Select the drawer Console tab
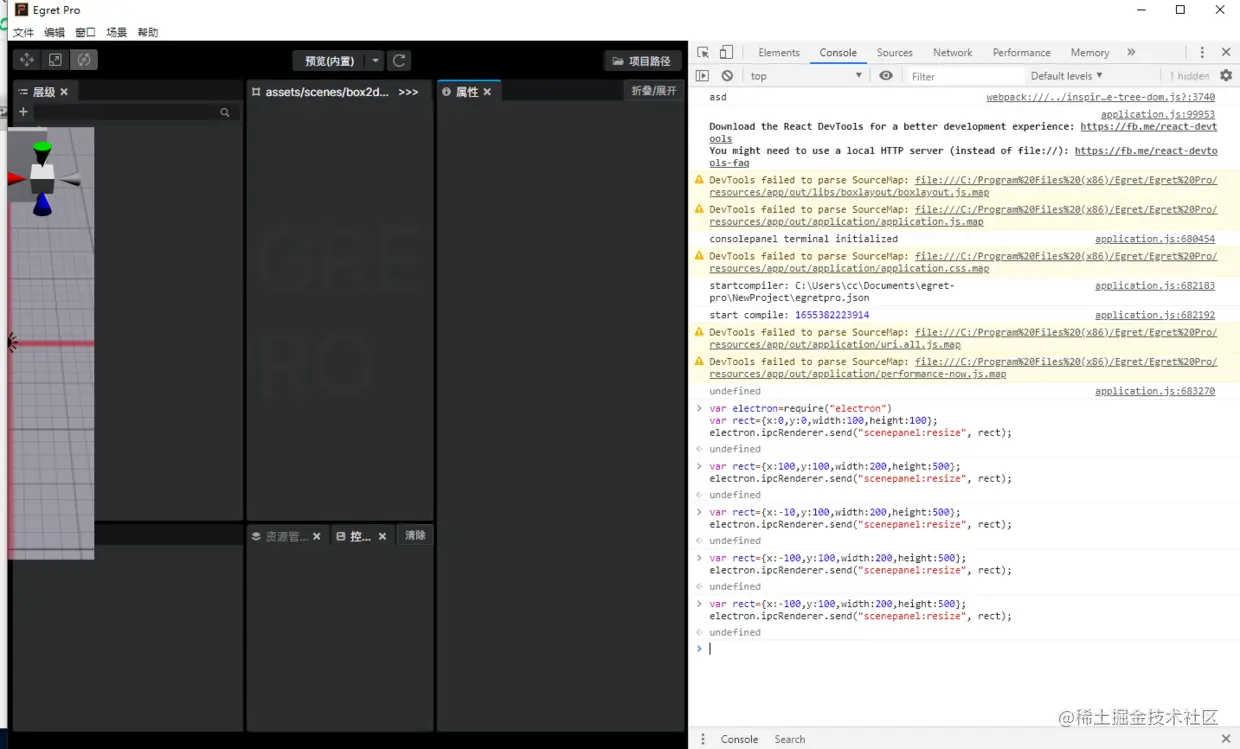The width and height of the screenshot is (1240, 749). pyautogui.click(x=739, y=739)
